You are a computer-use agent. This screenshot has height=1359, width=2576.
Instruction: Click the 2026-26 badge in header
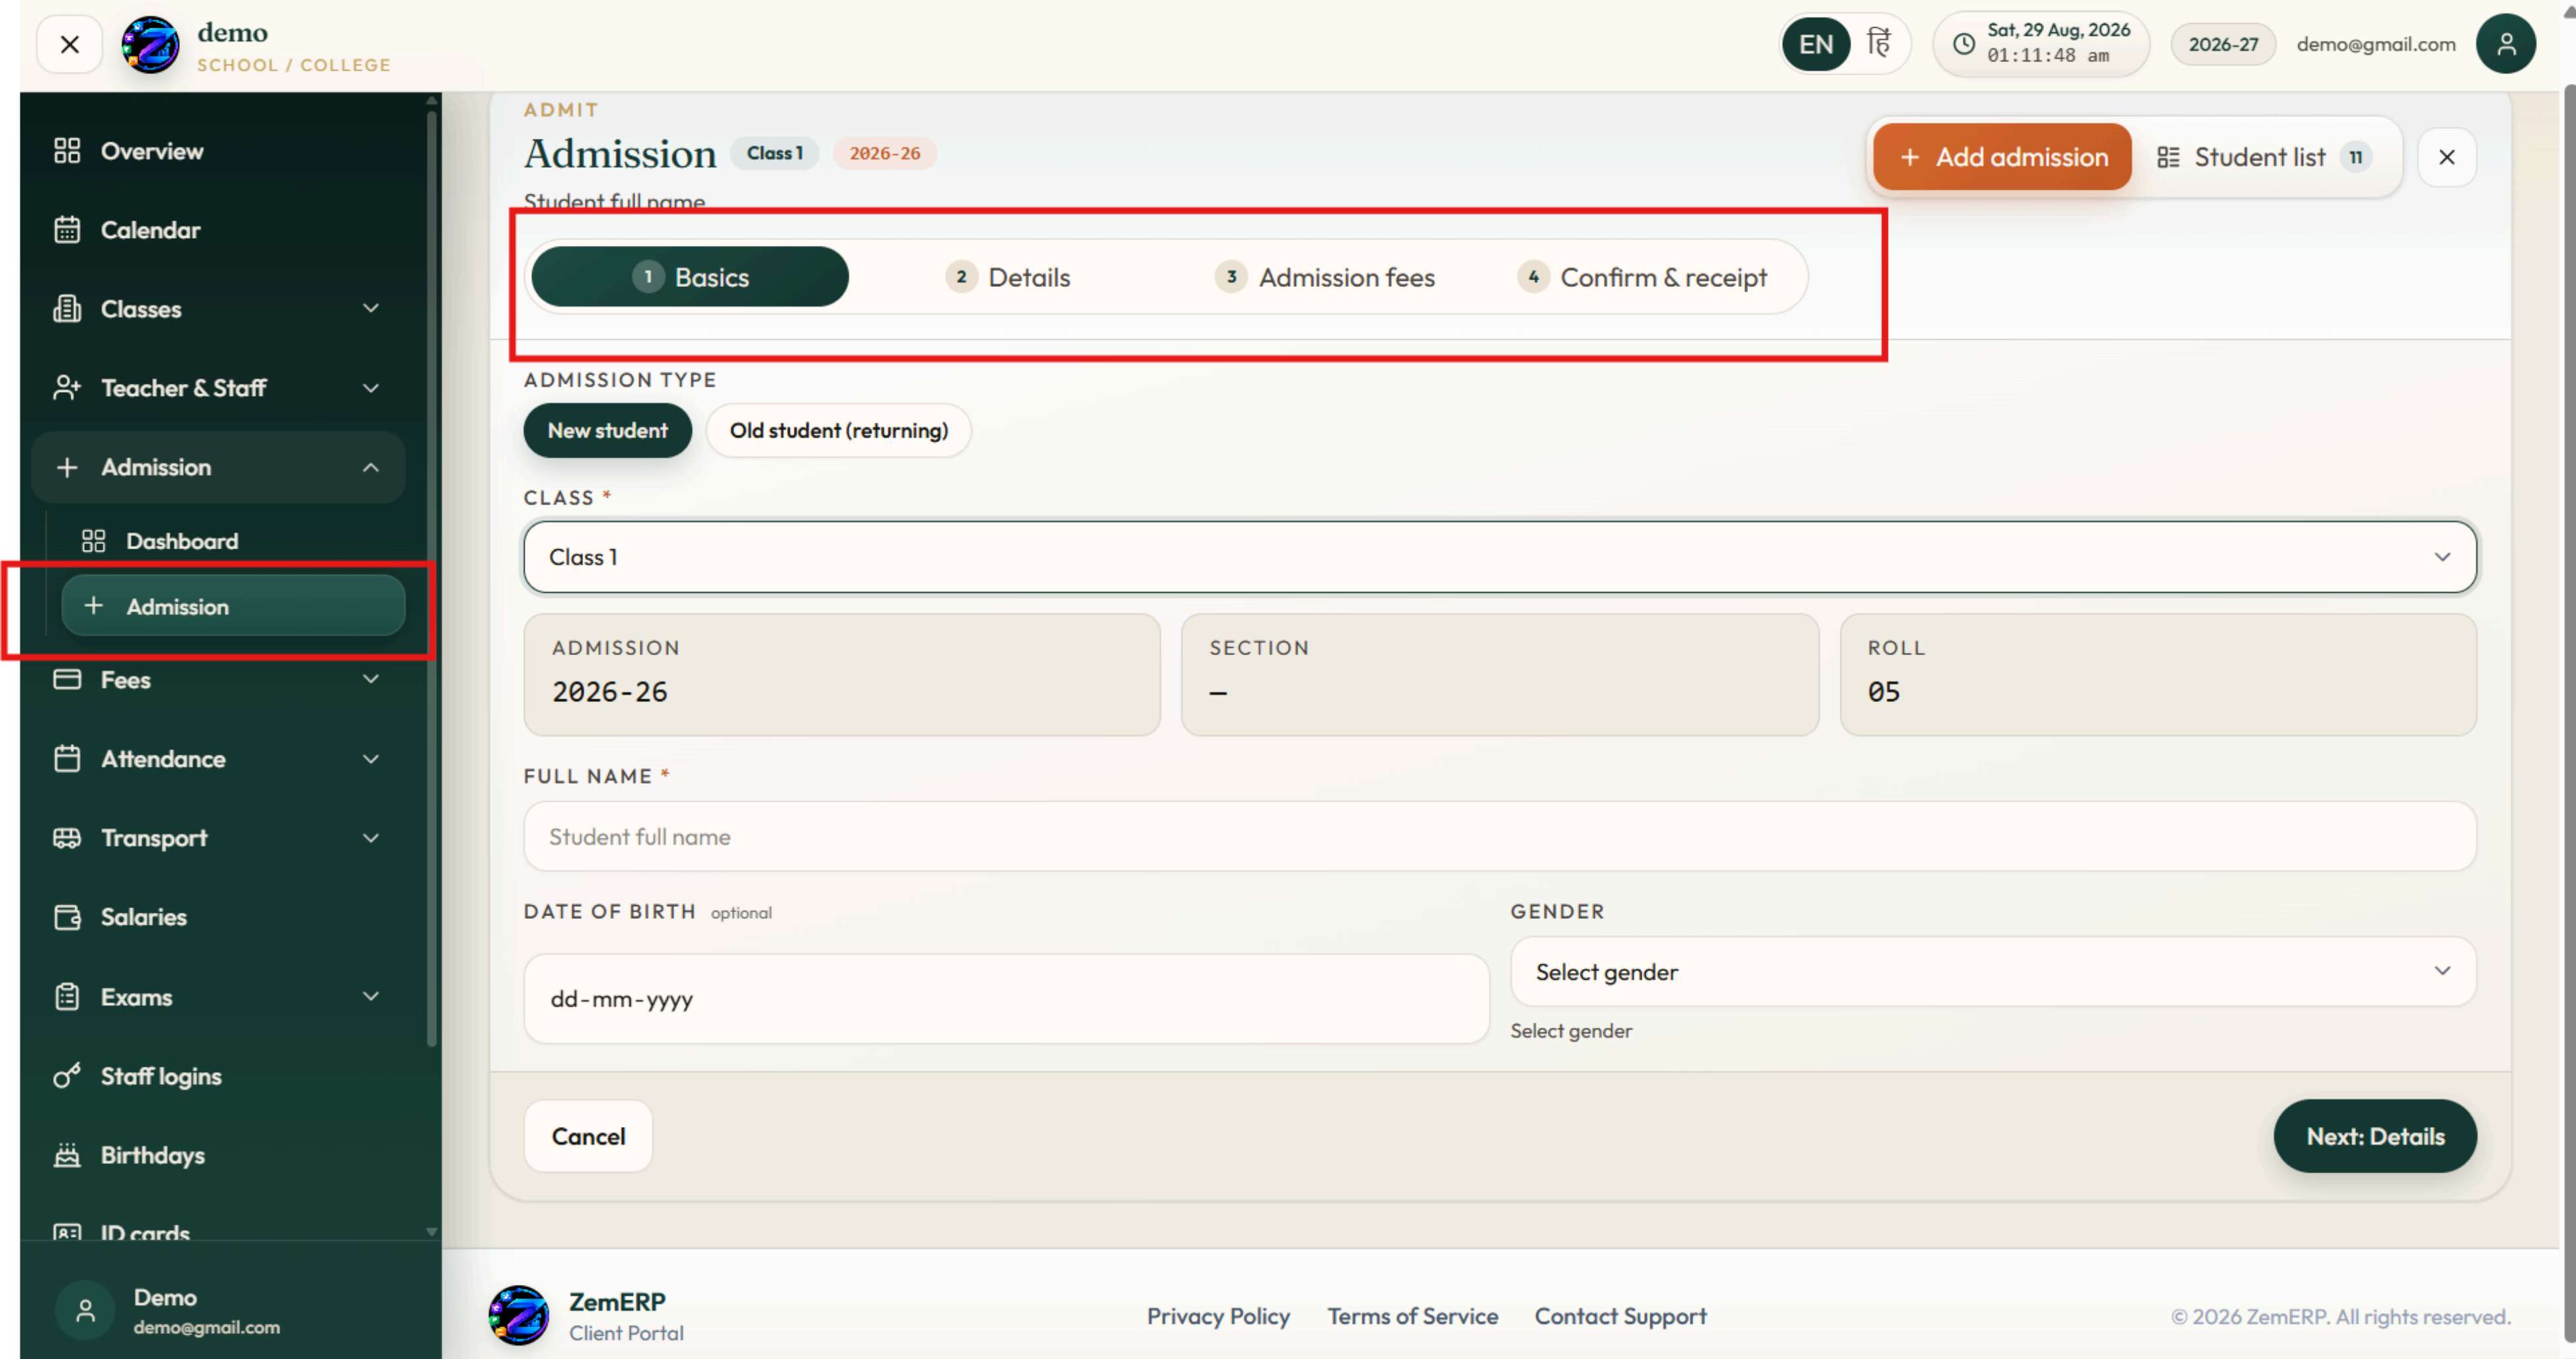[884, 153]
